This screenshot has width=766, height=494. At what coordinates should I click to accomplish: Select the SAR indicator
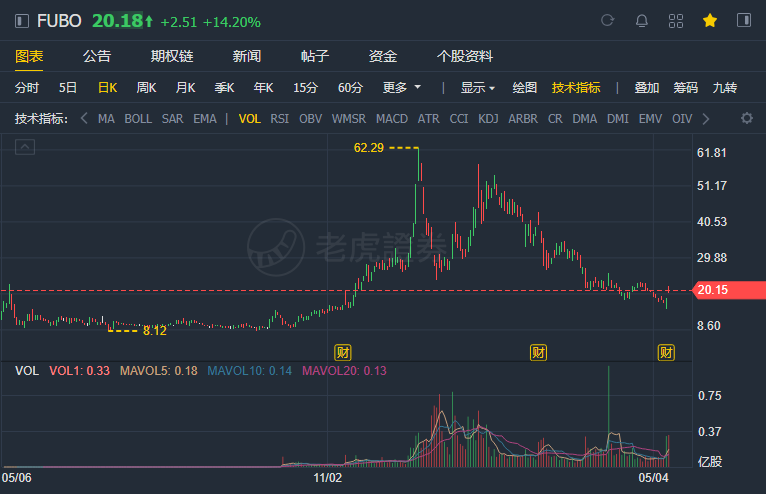[172, 119]
